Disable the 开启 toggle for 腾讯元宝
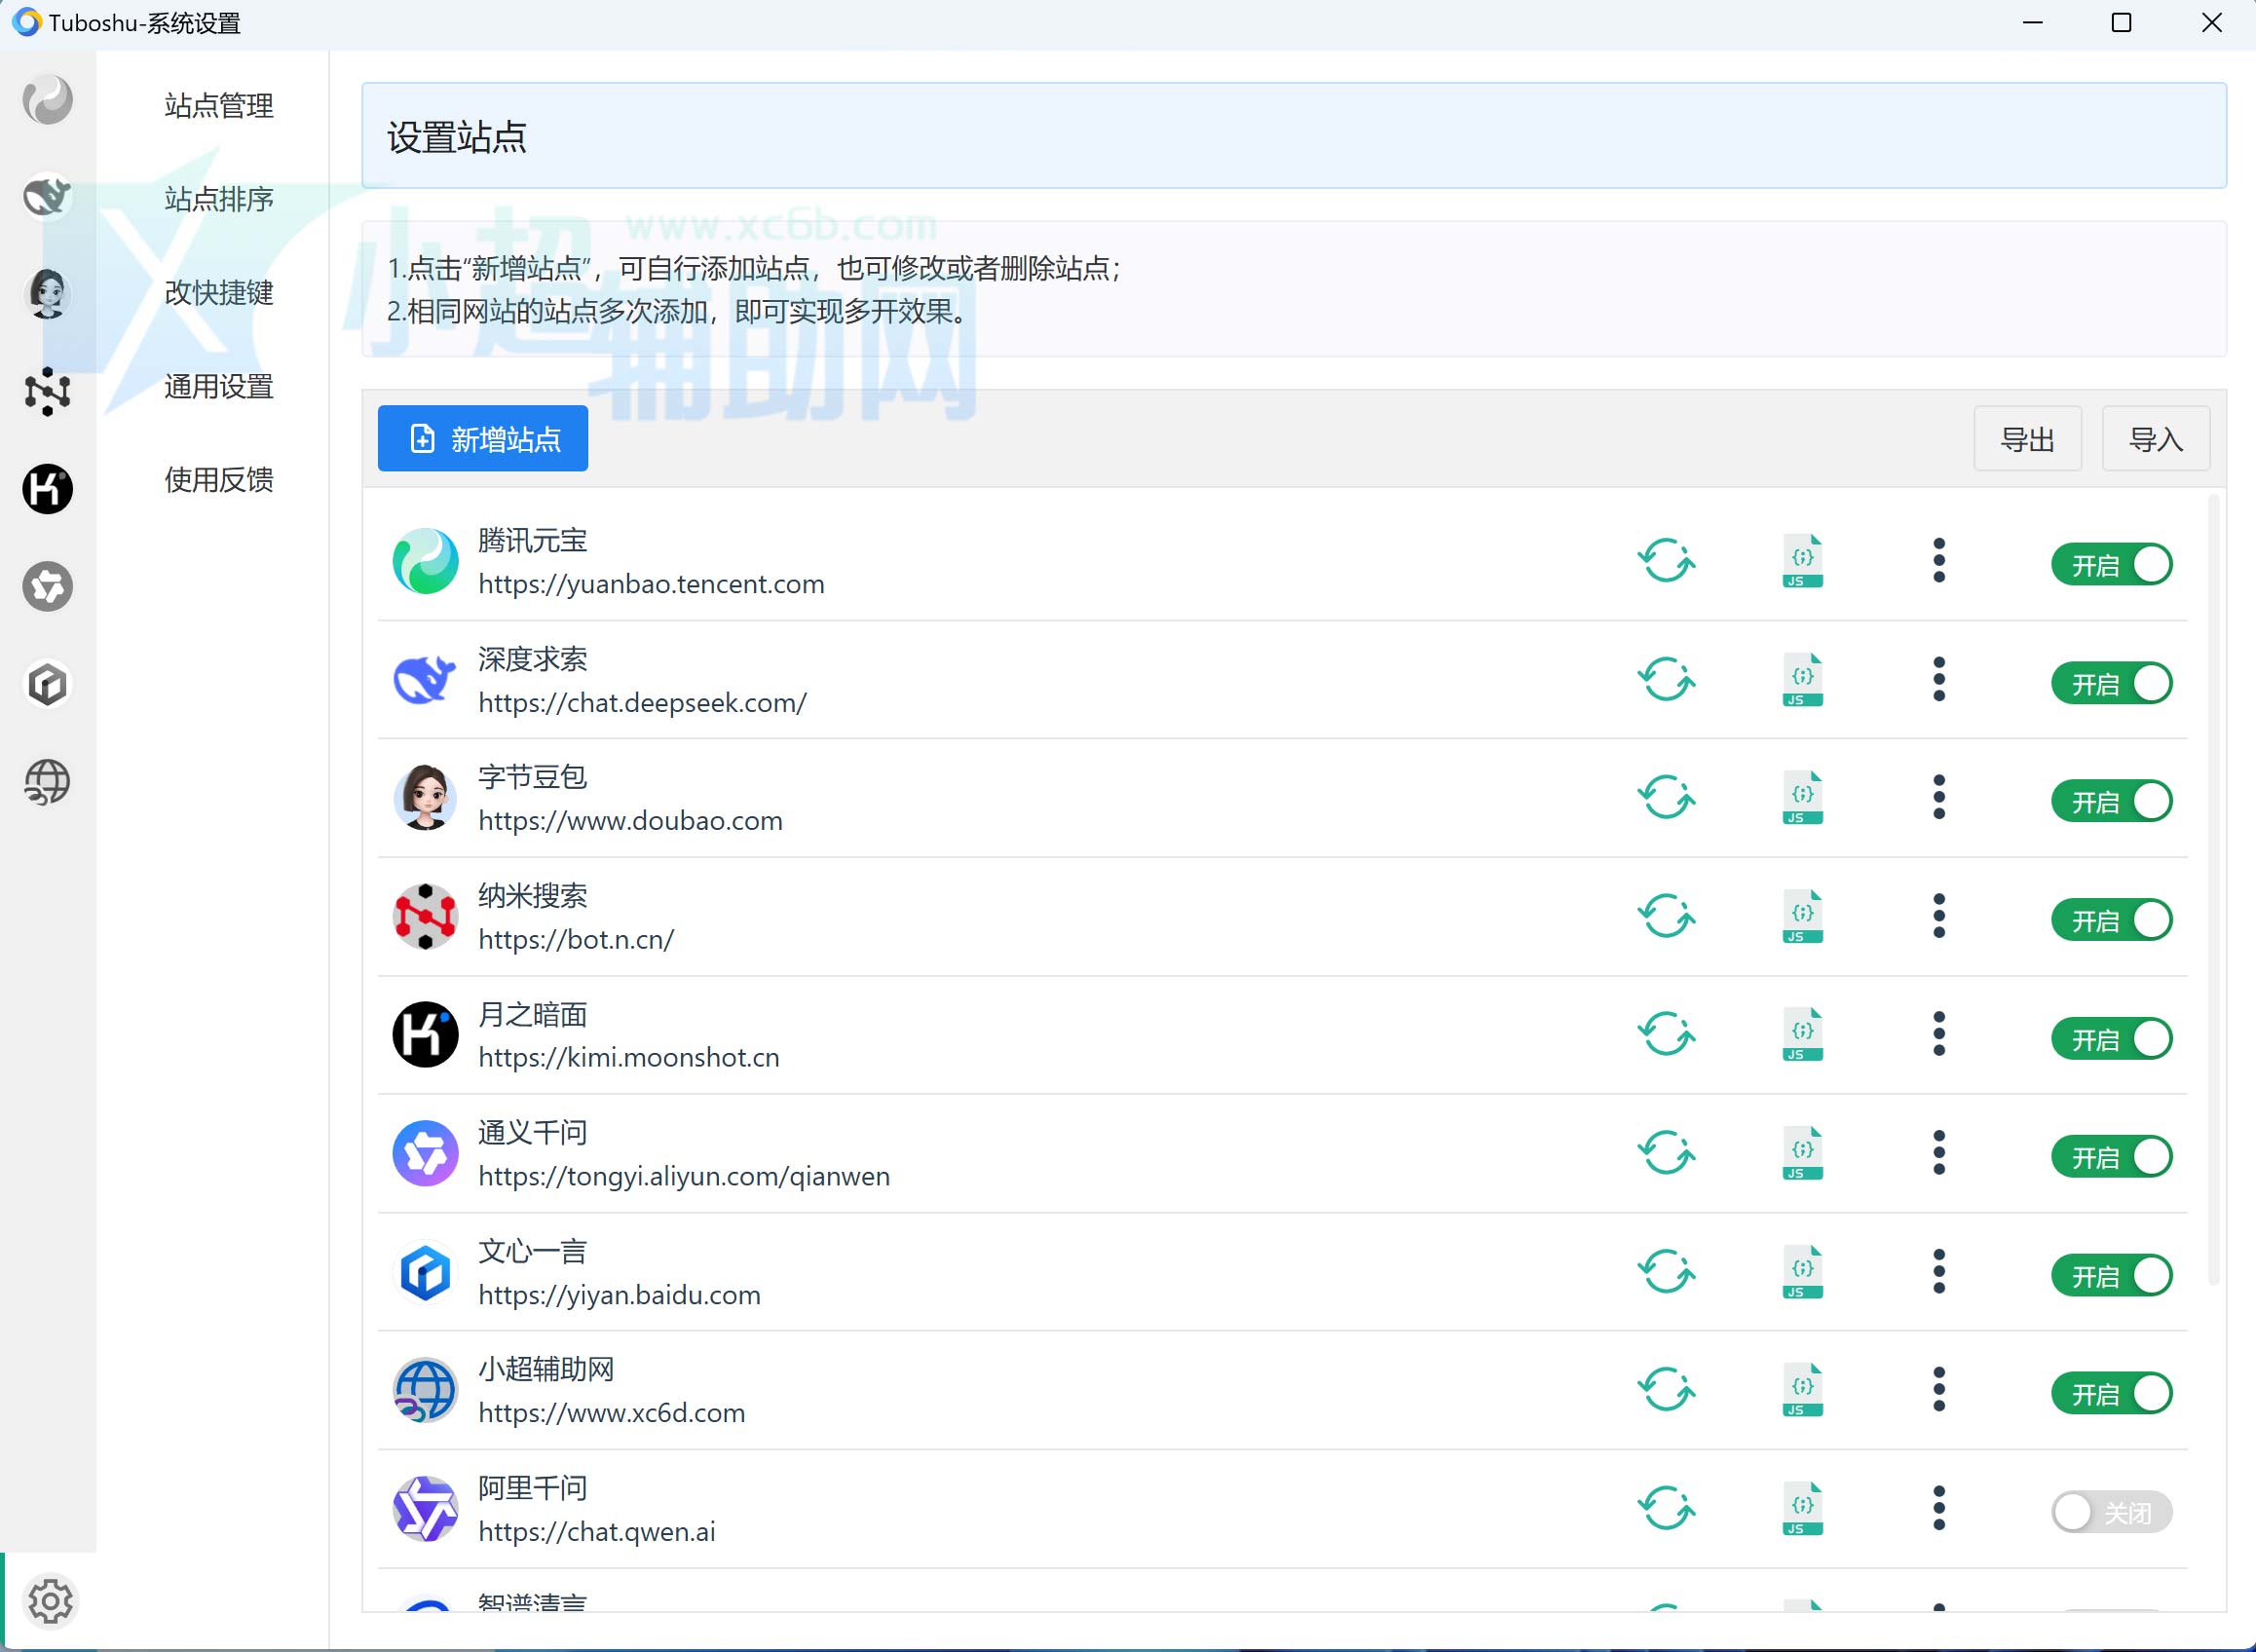Screen dimensions: 2256x1652 pyautogui.click(x=2112, y=563)
